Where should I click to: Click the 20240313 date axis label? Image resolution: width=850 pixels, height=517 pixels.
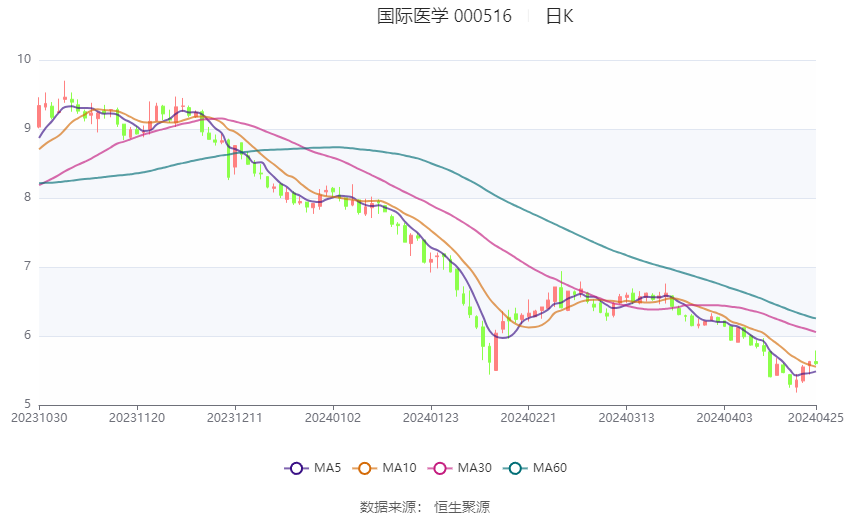(x=626, y=418)
